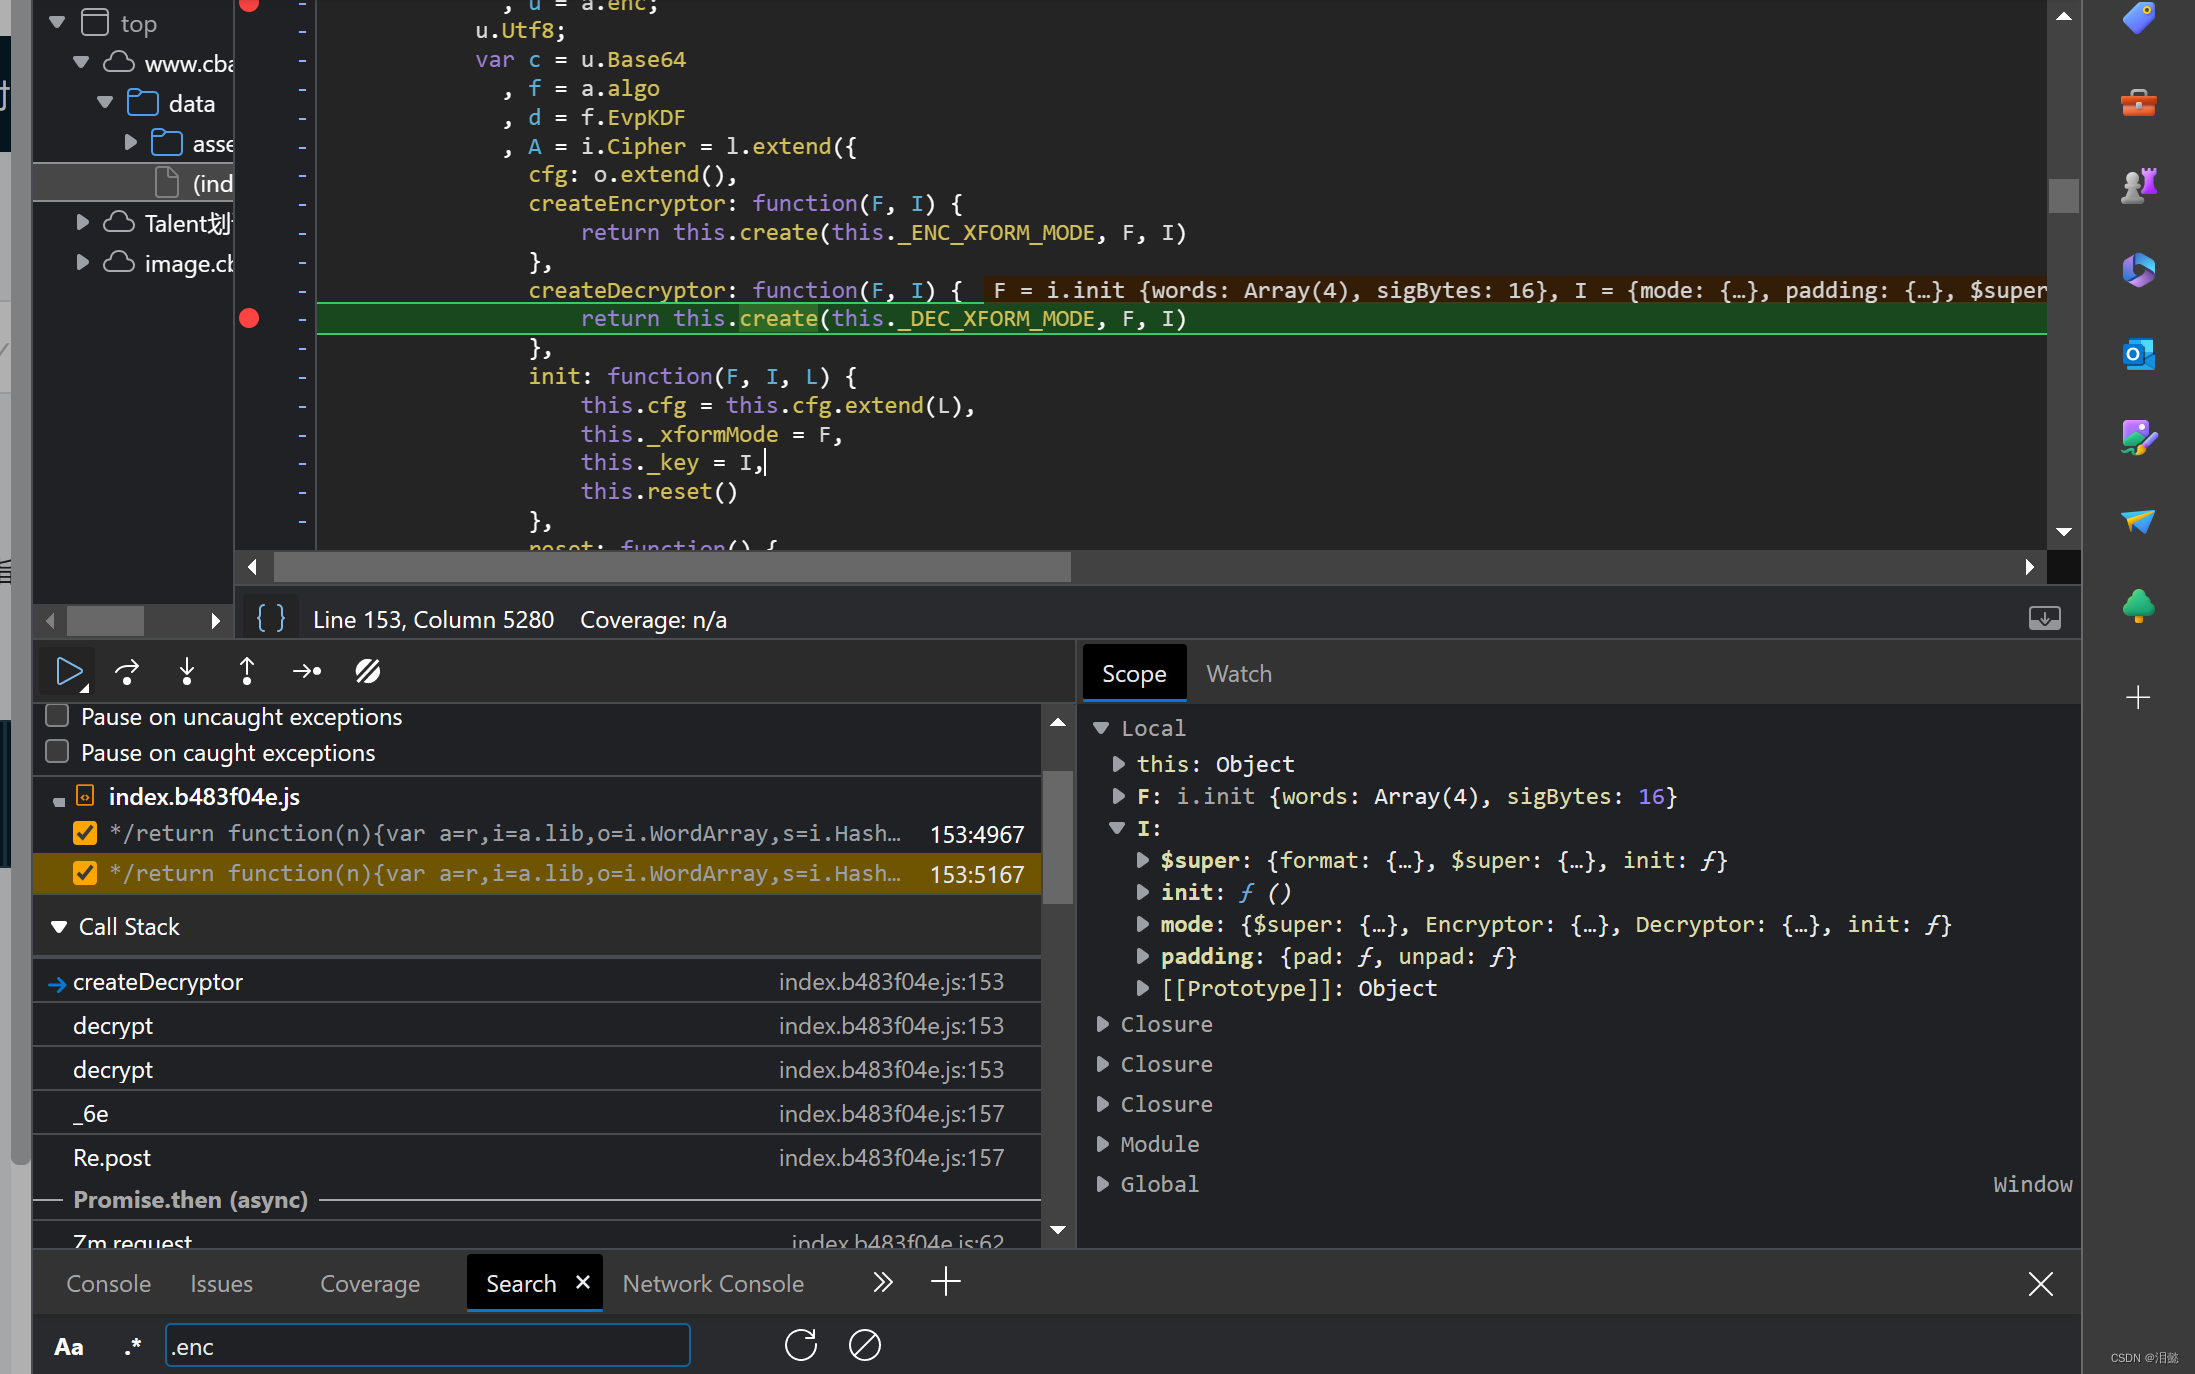
Task: Click the Deactivate all breakpoints icon
Action: (366, 671)
